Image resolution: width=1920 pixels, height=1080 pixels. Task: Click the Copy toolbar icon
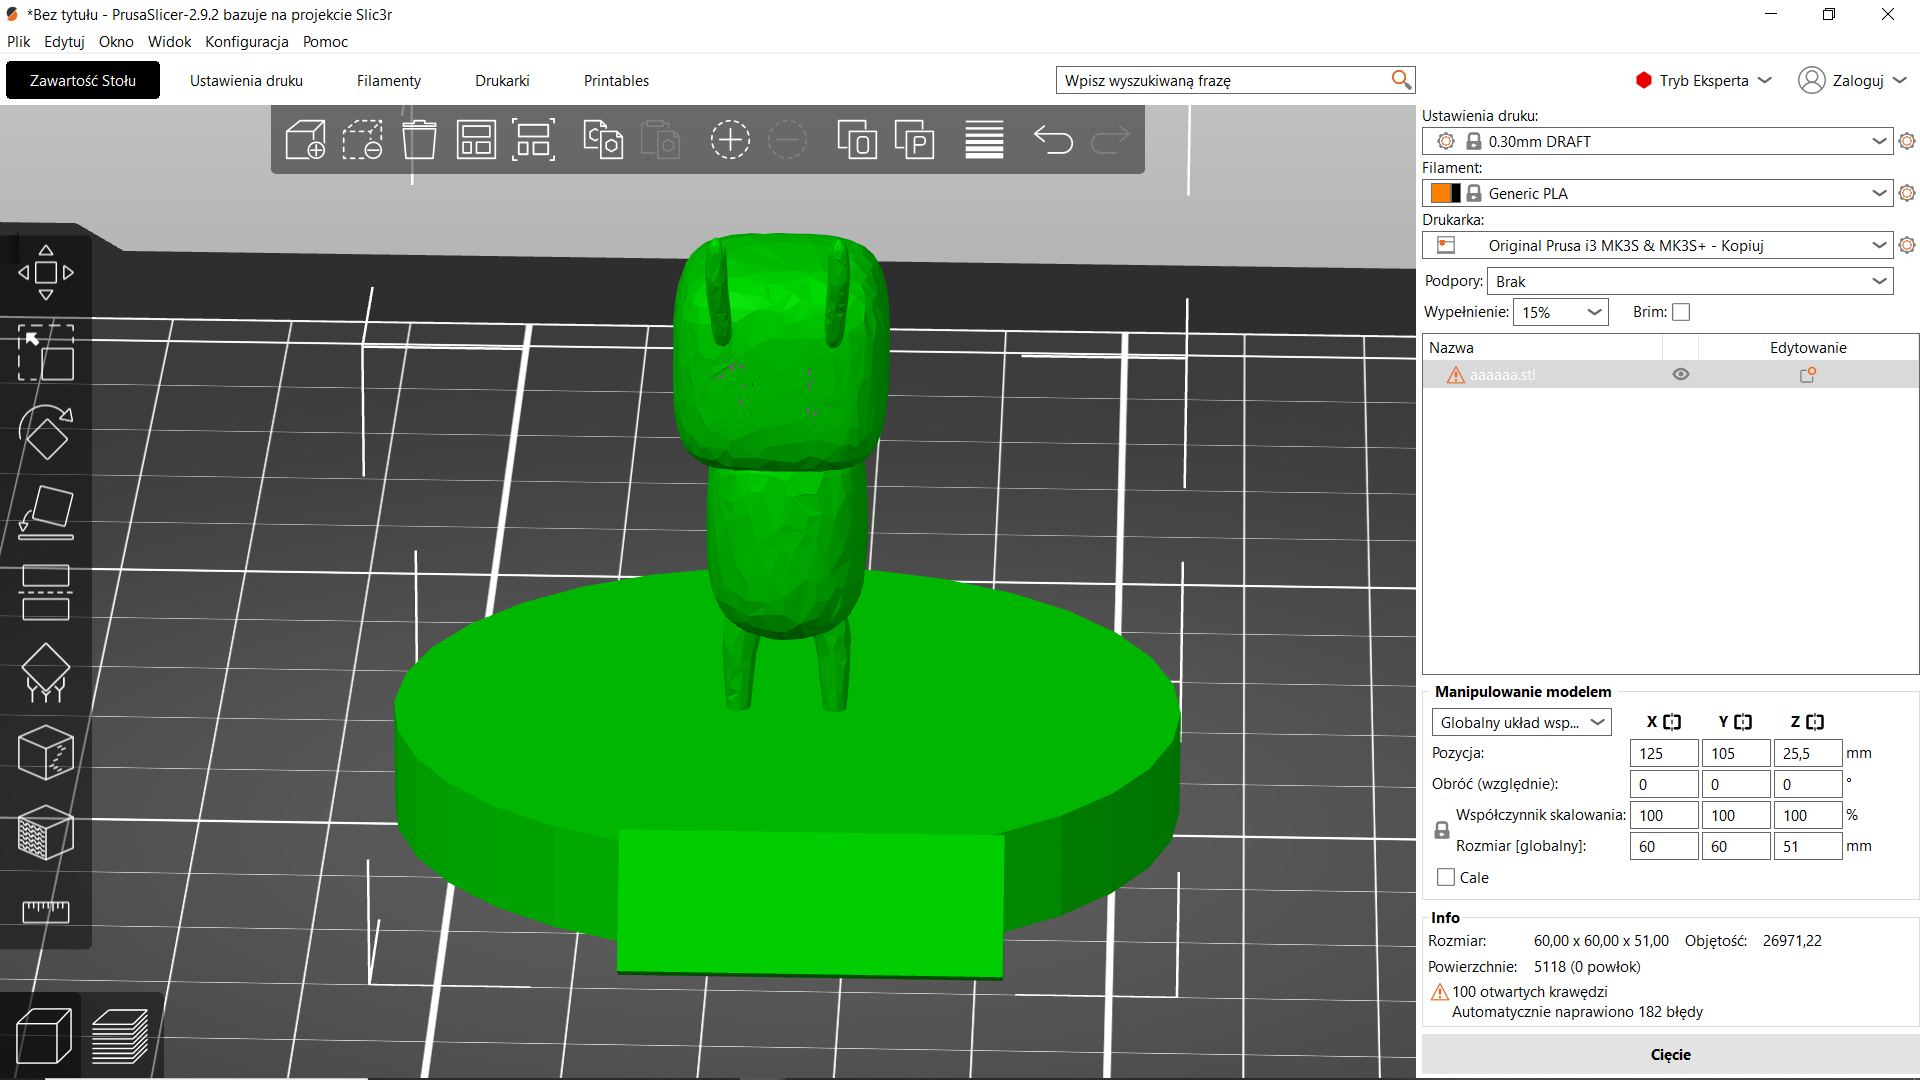602,140
